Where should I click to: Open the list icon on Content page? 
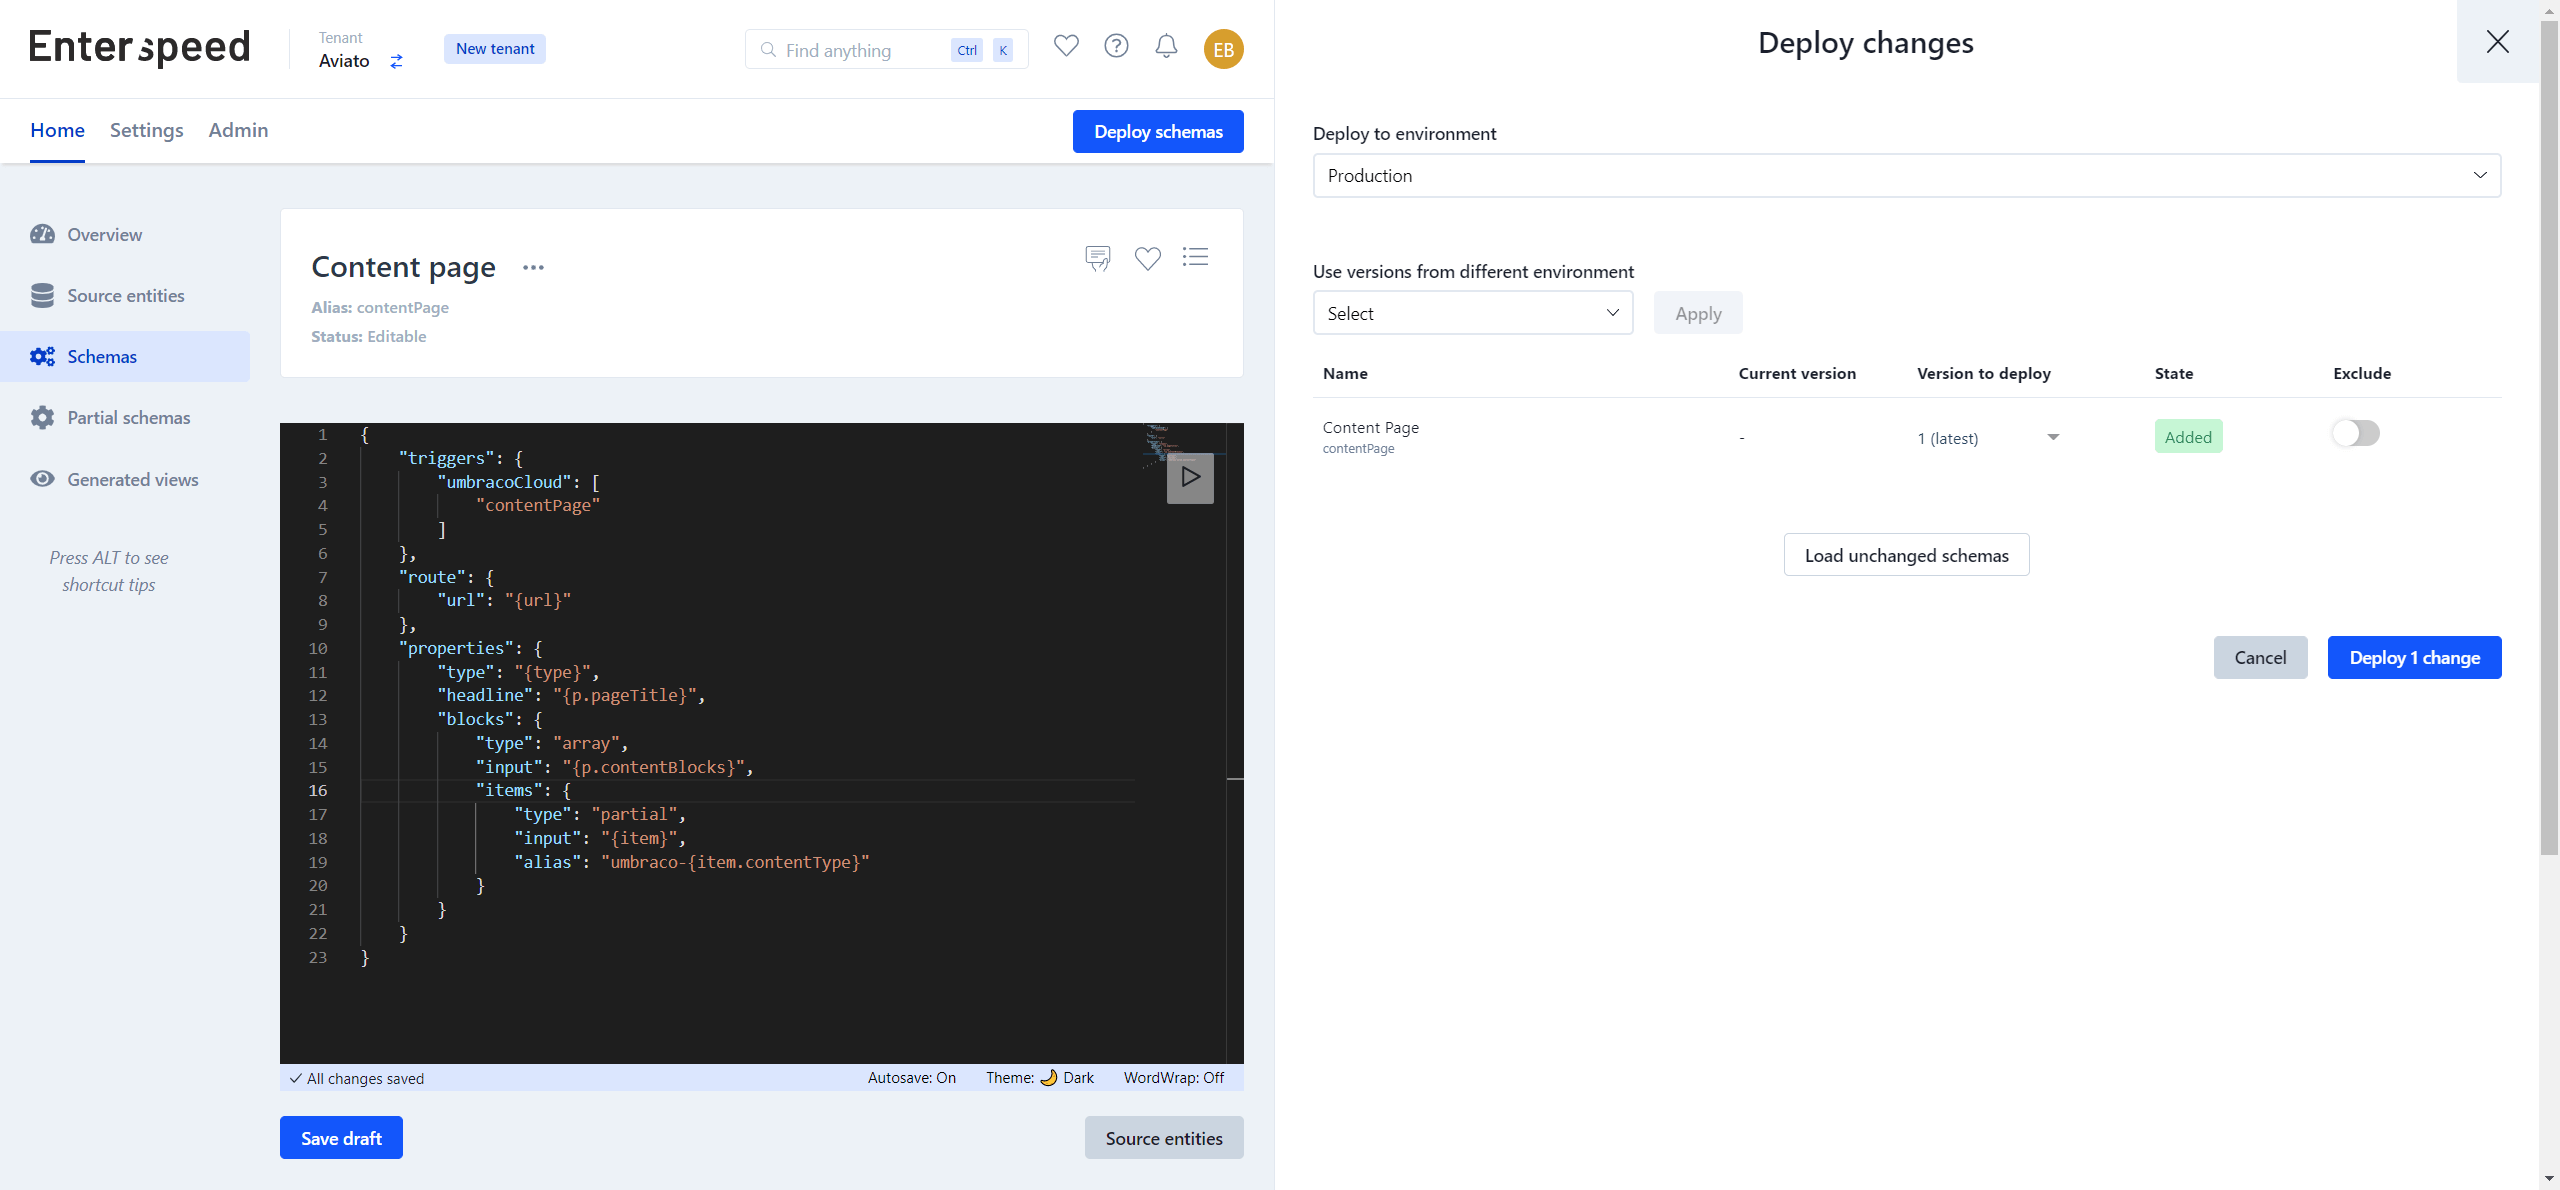pyautogui.click(x=1195, y=257)
